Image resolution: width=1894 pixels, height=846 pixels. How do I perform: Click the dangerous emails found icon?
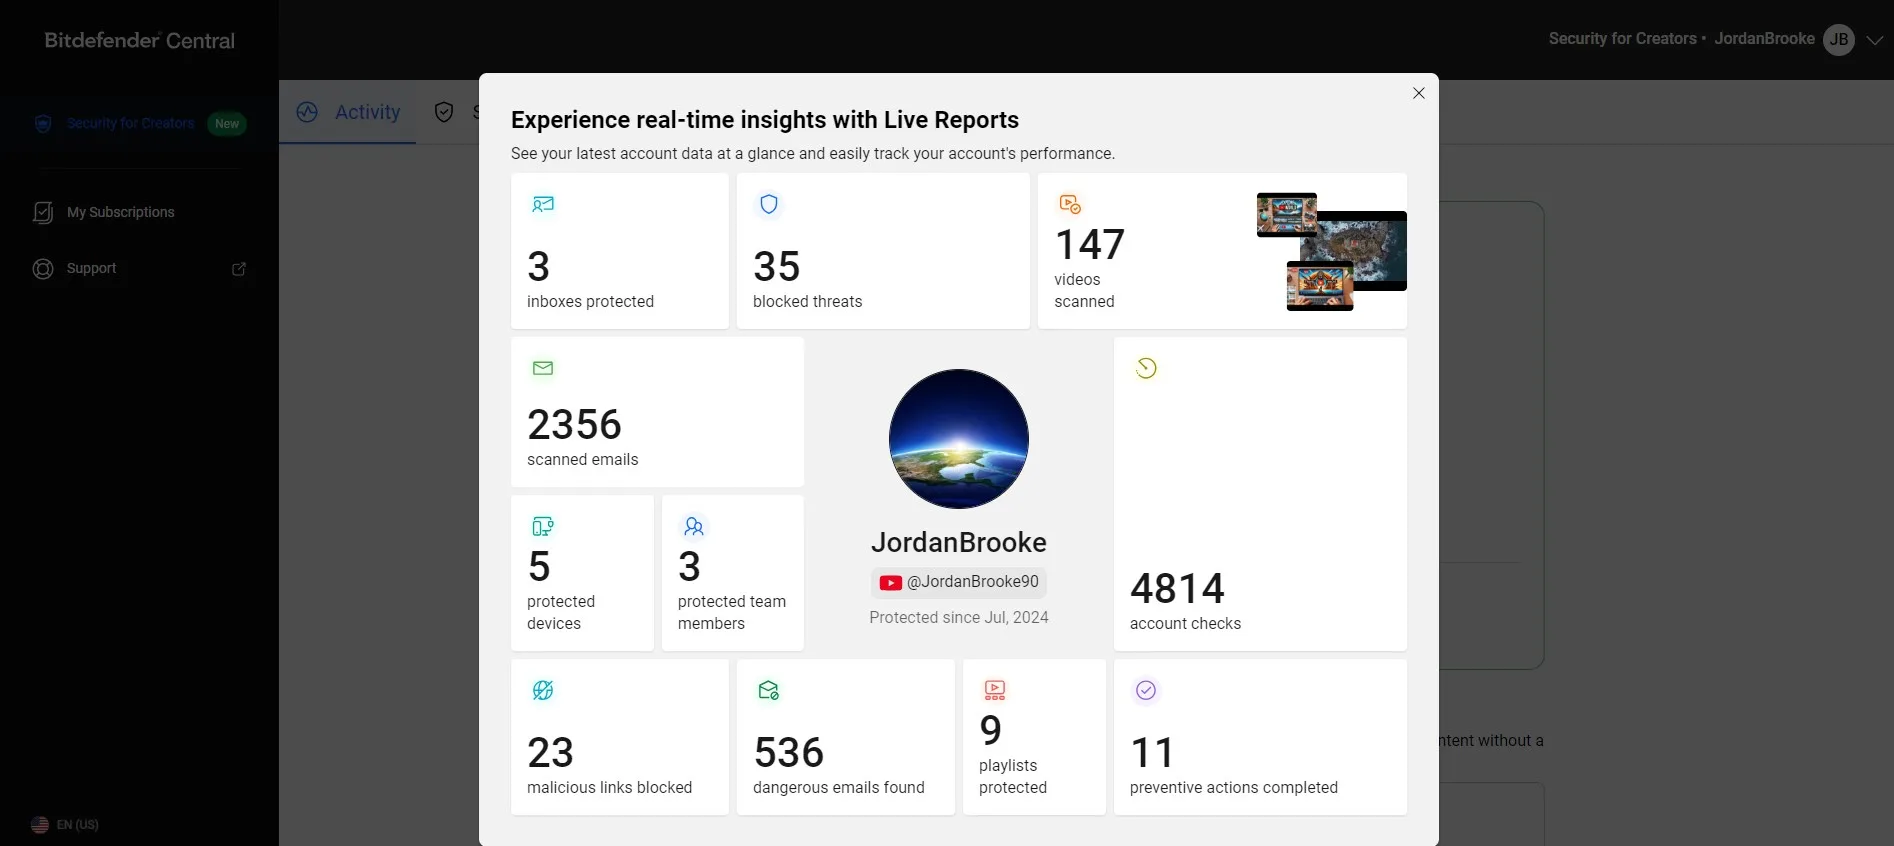pyautogui.click(x=769, y=690)
